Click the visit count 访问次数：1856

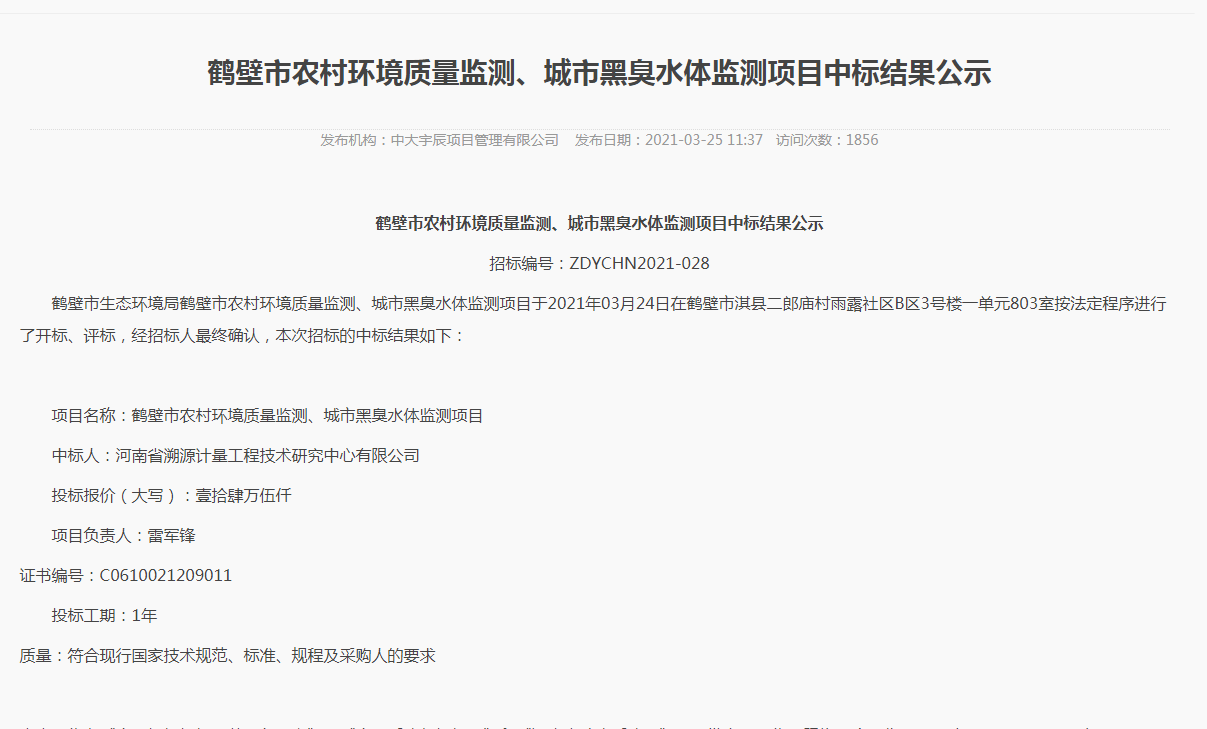[827, 140]
